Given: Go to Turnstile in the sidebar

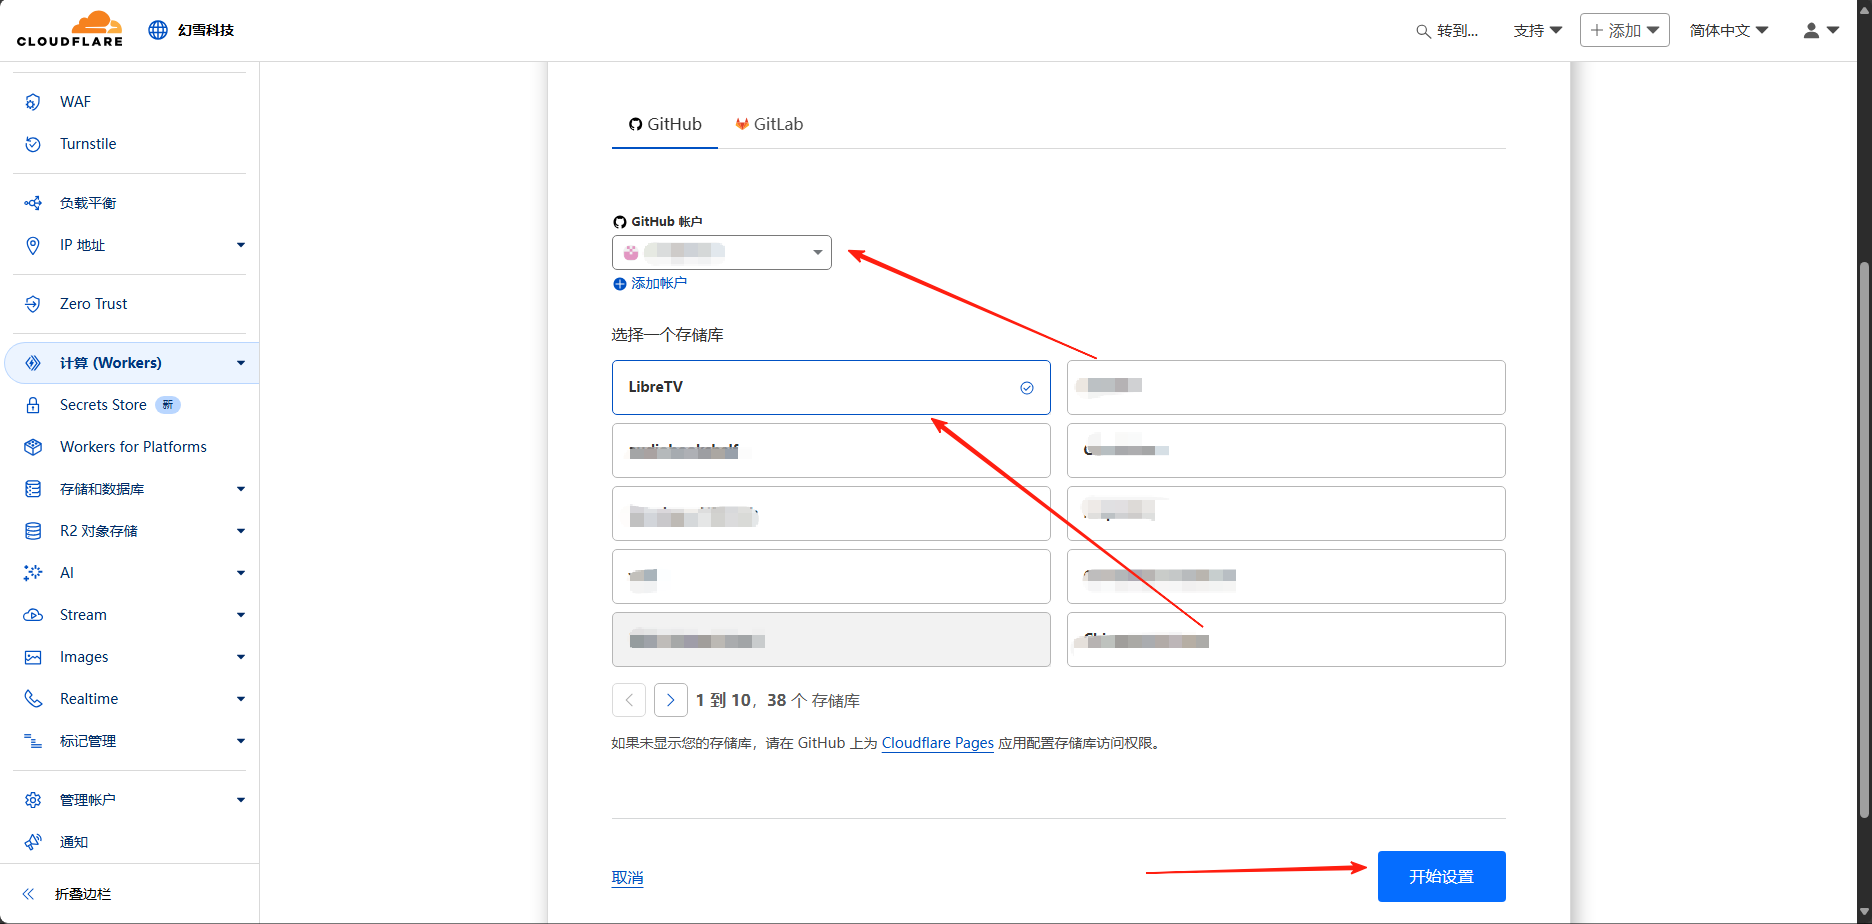Looking at the screenshot, I should (88, 144).
